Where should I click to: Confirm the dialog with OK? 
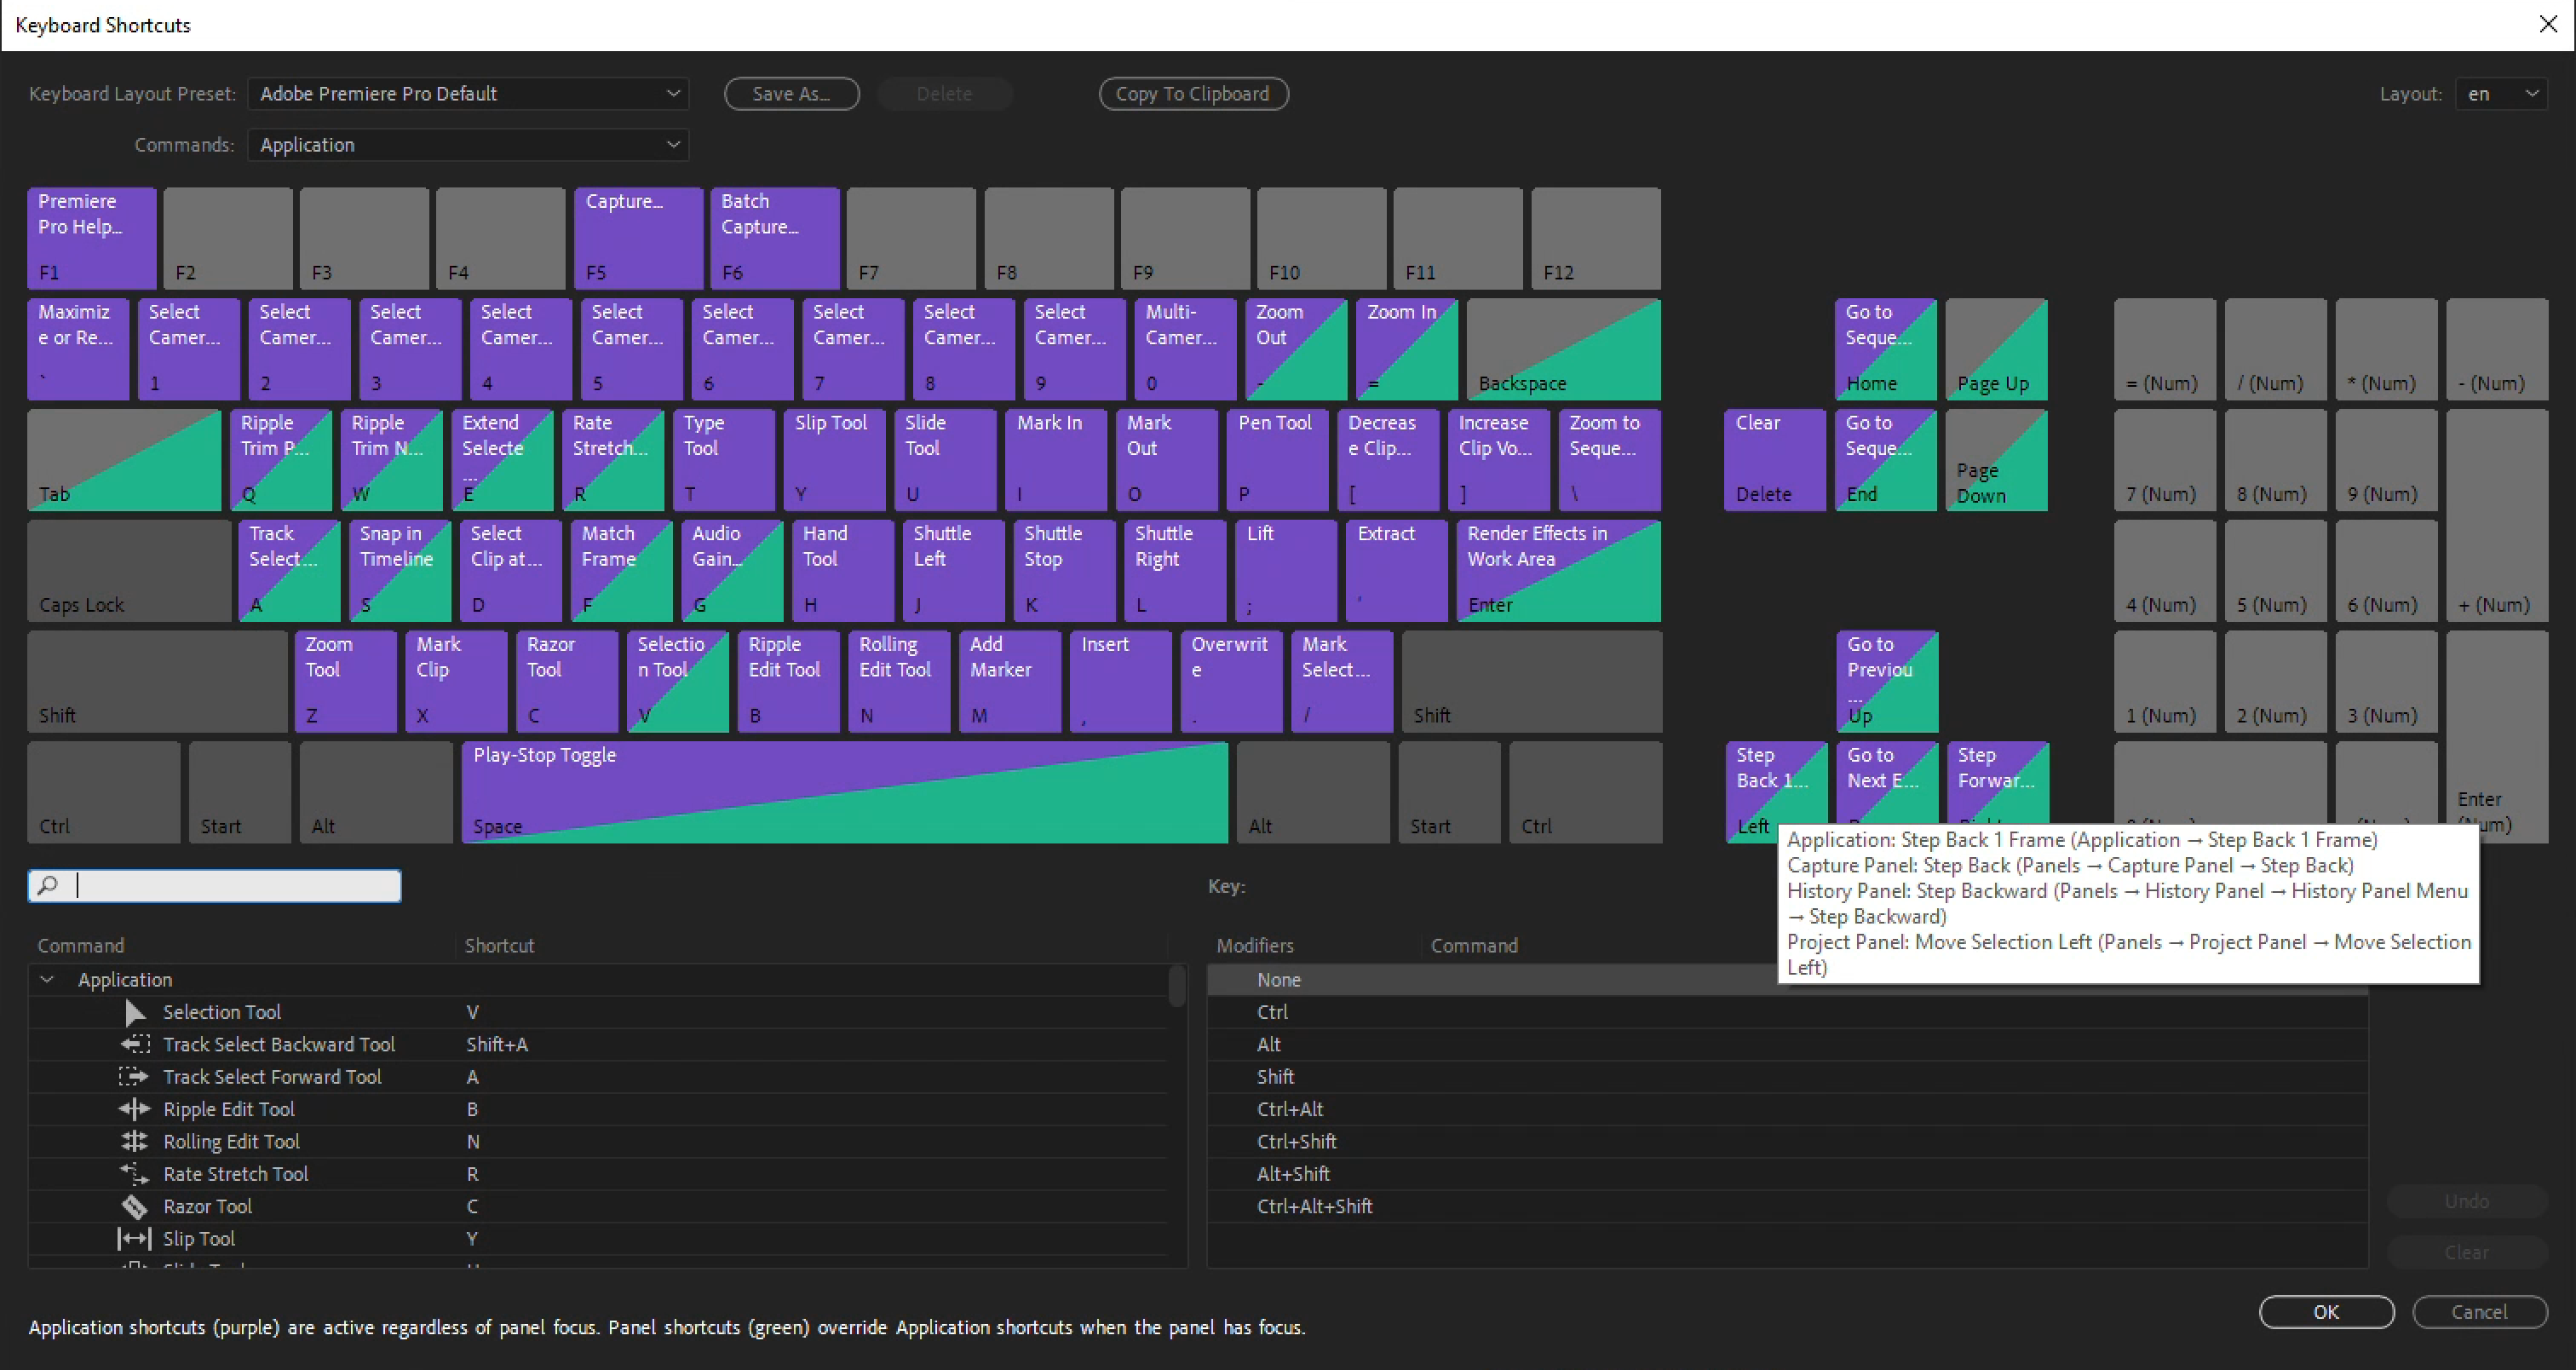2326,1312
